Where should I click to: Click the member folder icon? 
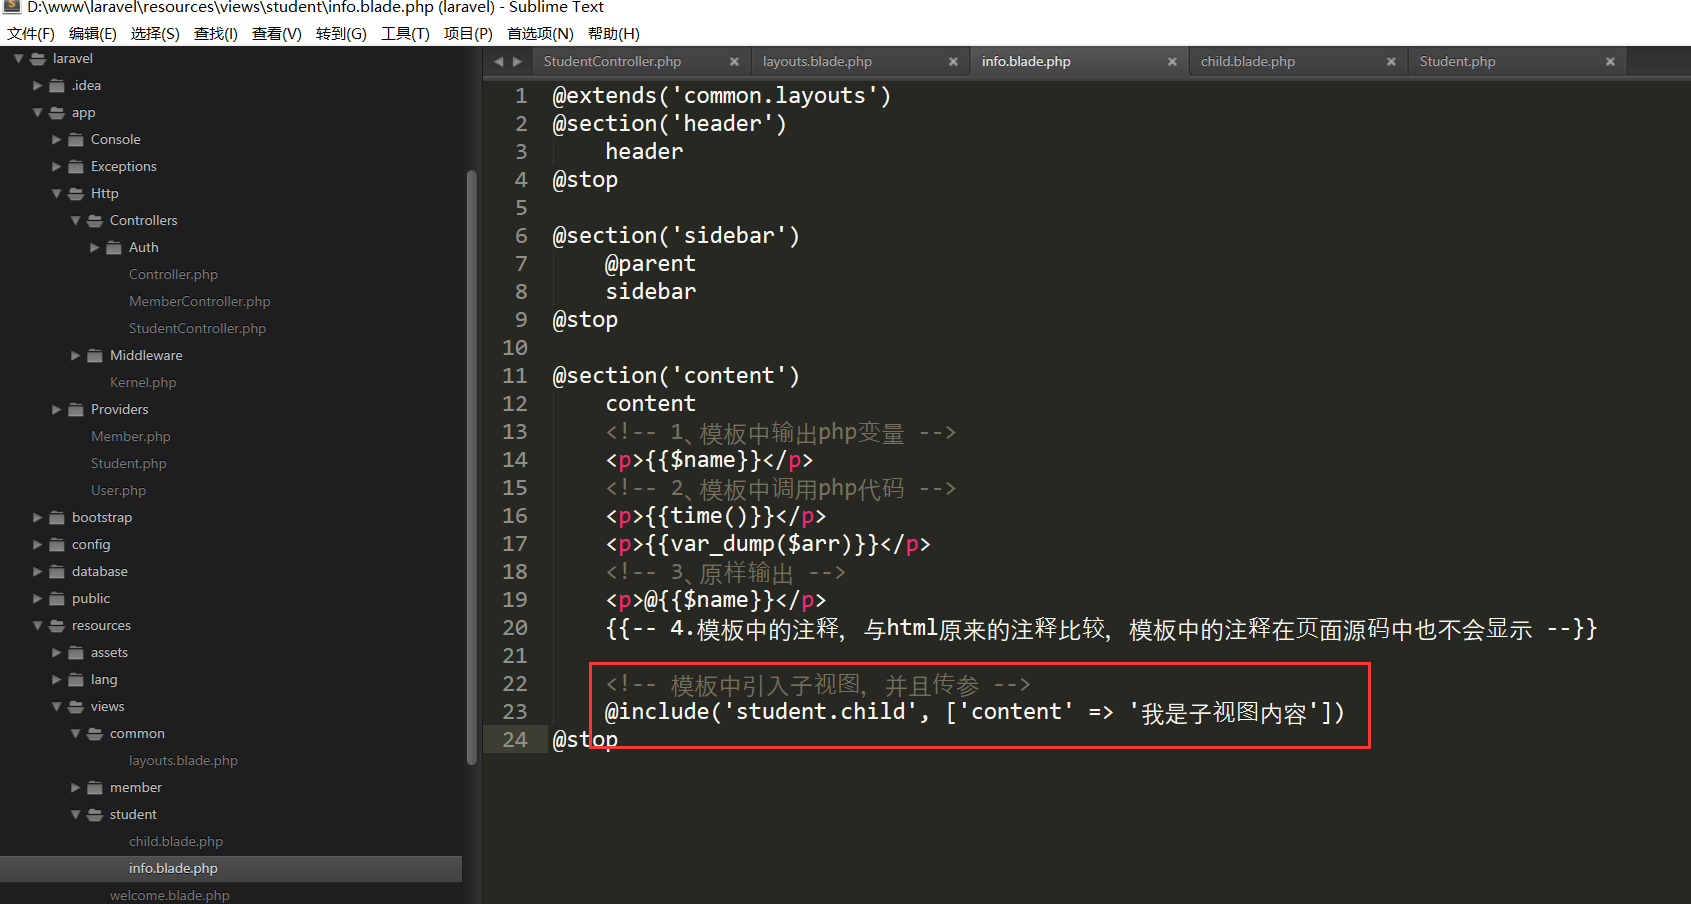click(x=95, y=788)
